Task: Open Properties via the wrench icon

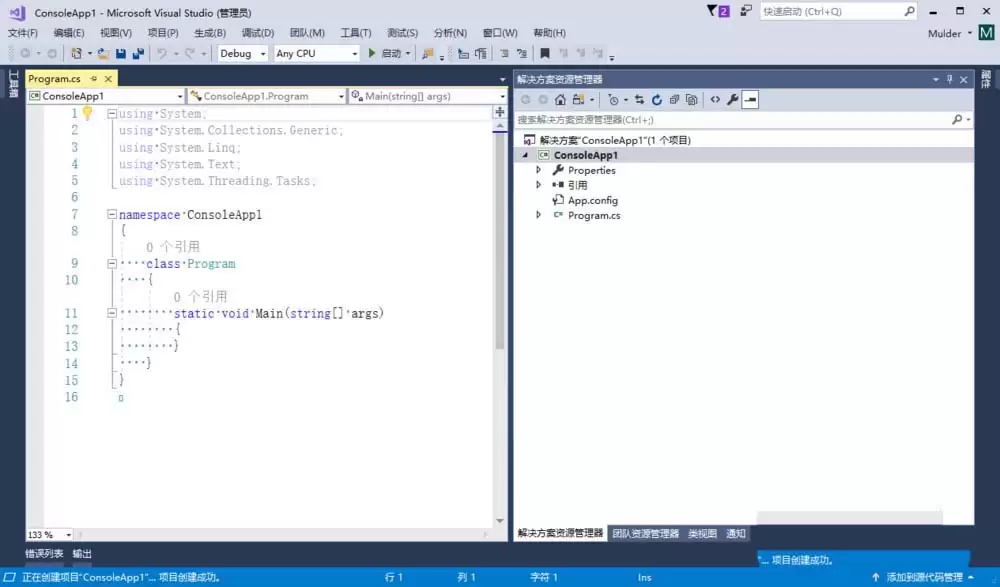Action: [x=734, y=100]
